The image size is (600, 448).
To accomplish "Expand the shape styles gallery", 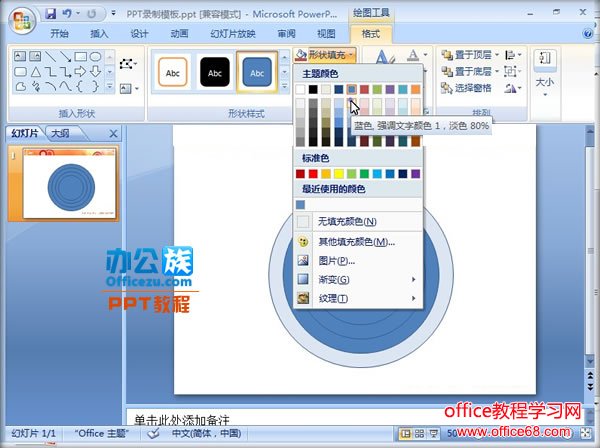I will [284, 87].
